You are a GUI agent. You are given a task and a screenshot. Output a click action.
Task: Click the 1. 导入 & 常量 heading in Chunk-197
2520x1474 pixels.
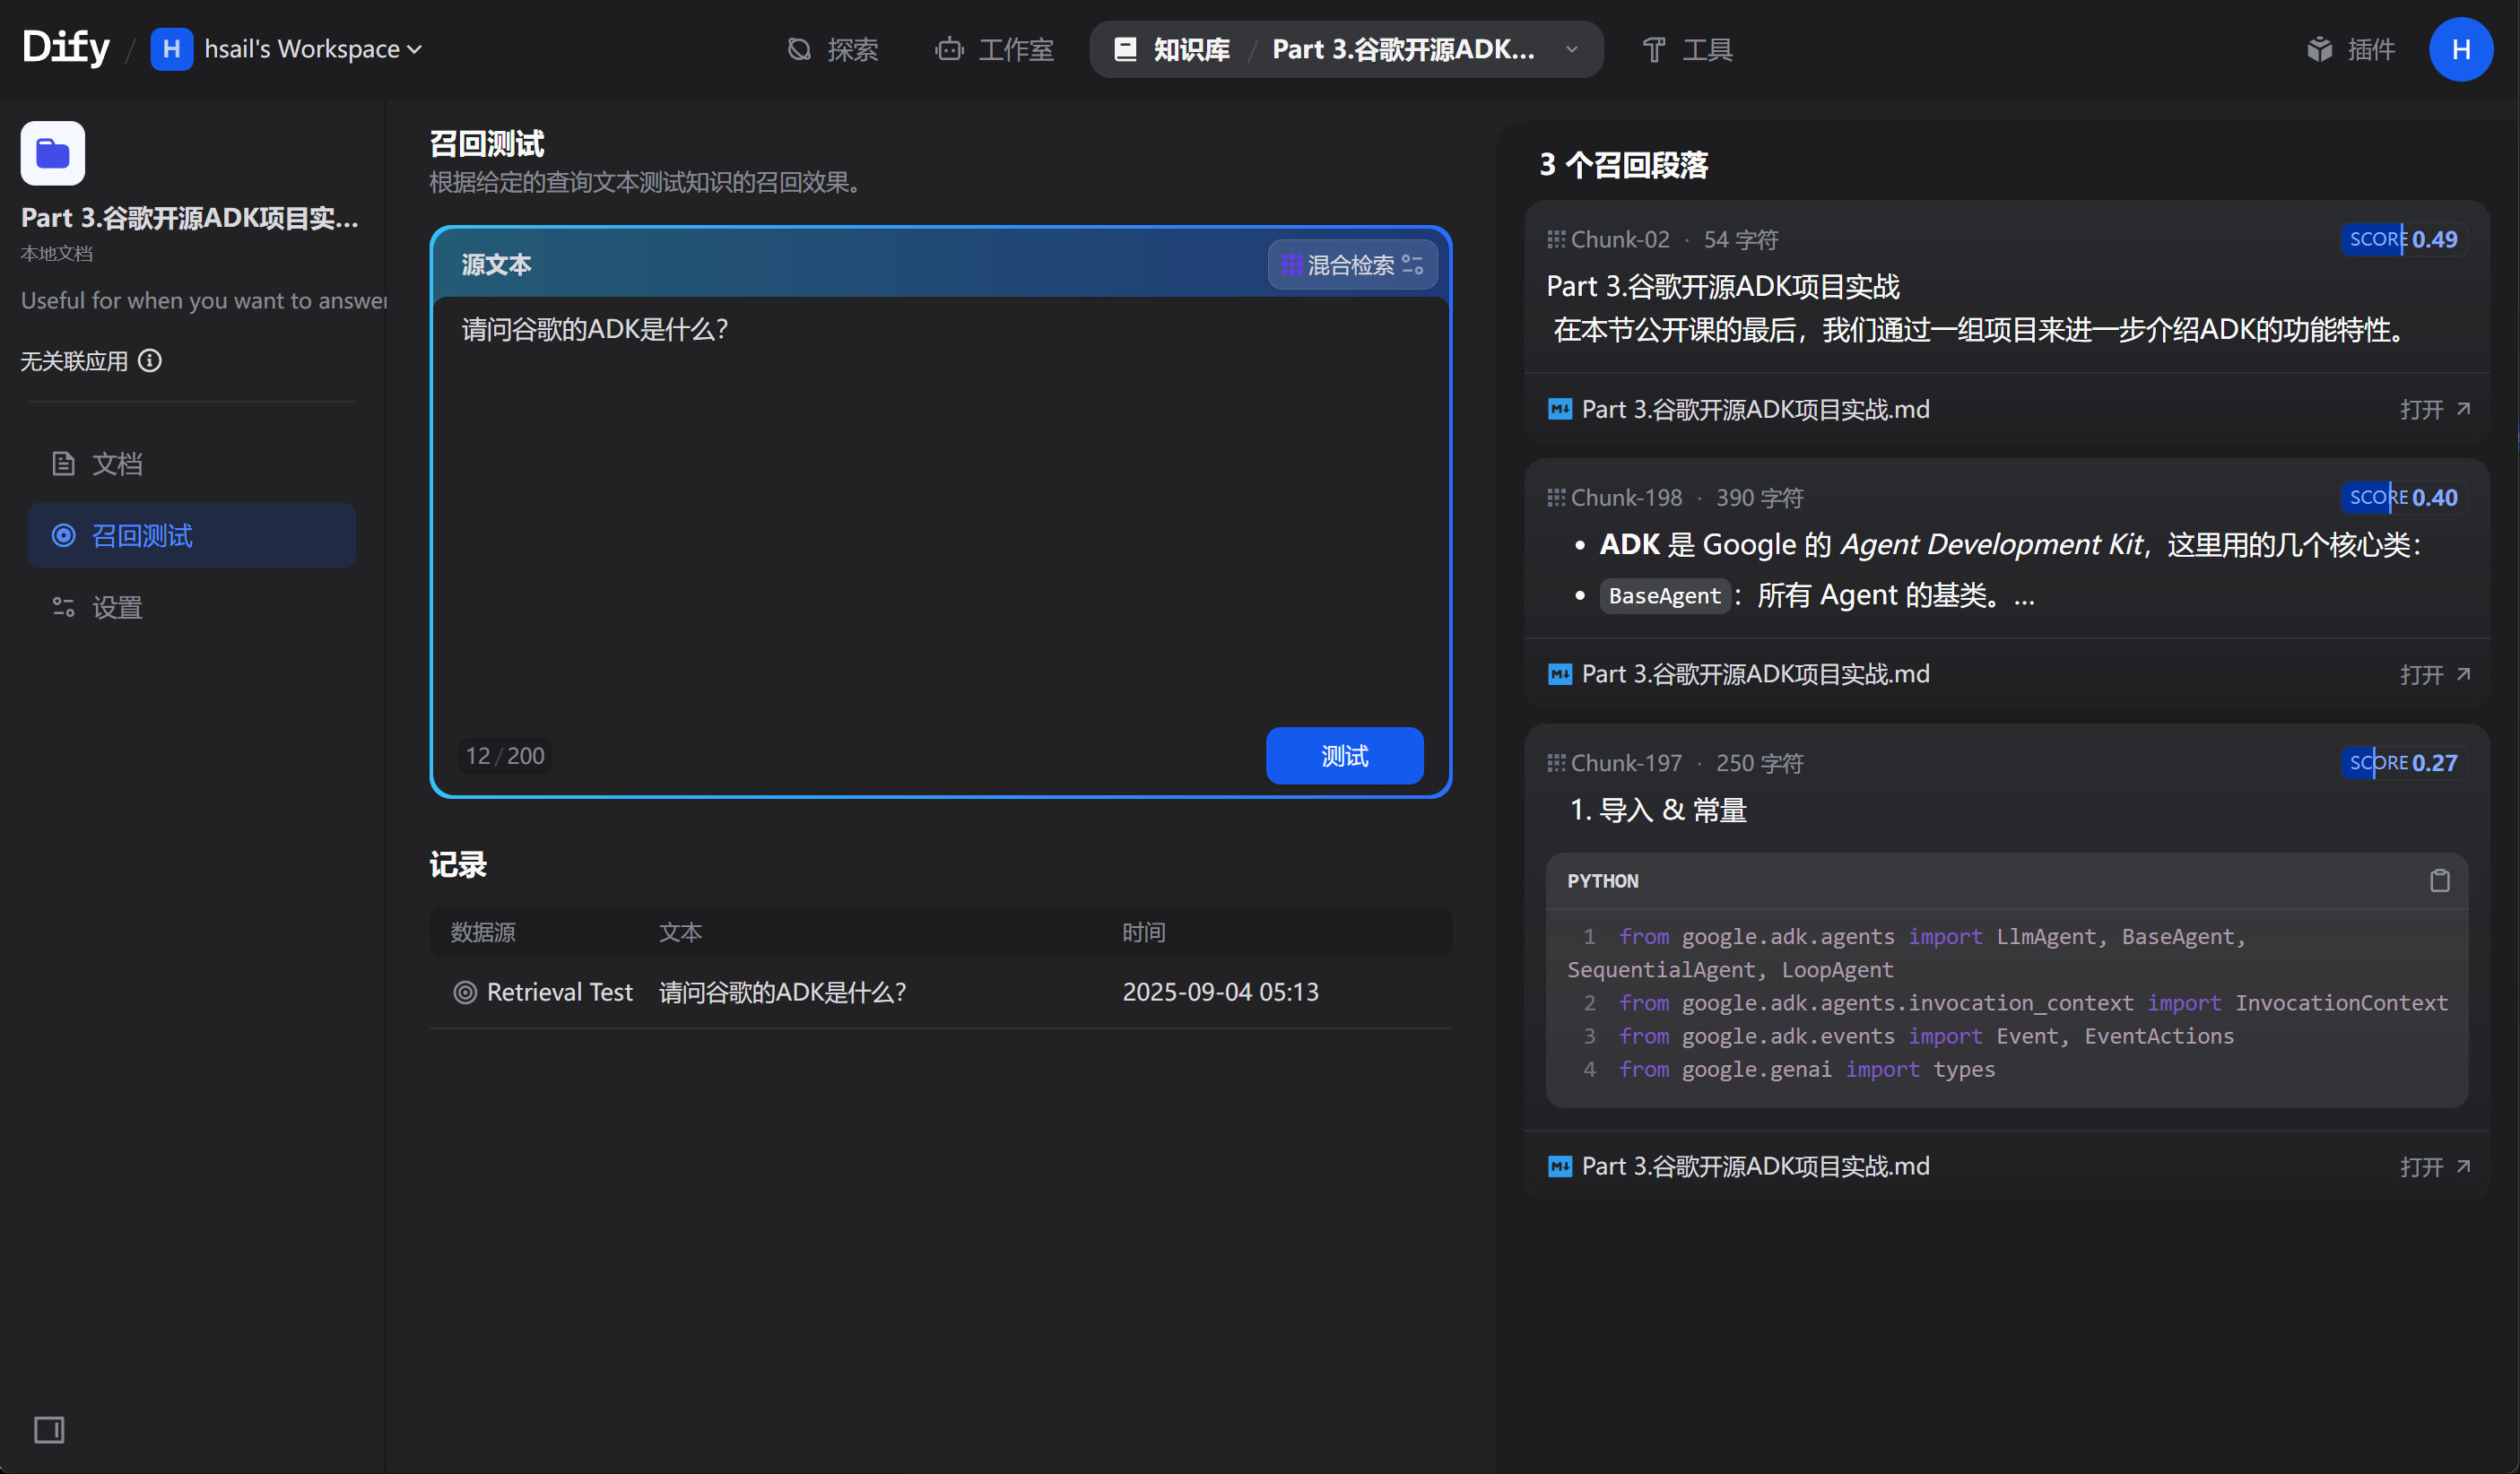click(1658, 810)
